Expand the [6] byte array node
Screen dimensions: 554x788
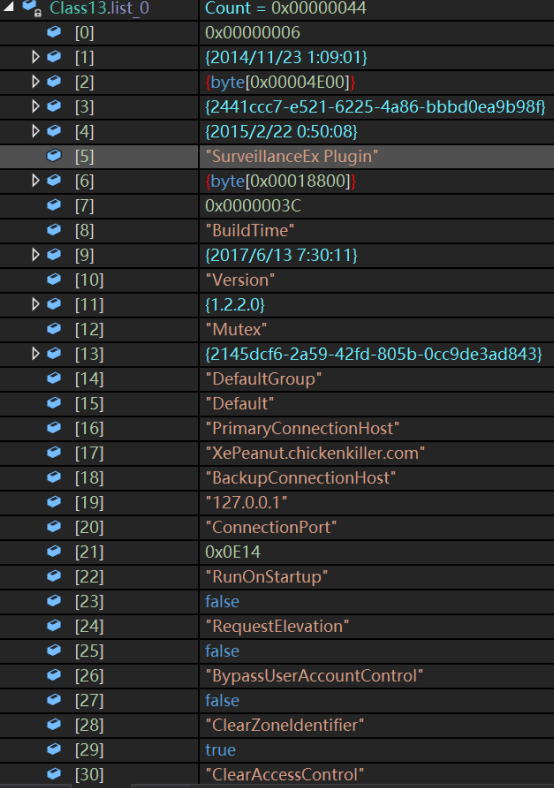tap(35, 180)
